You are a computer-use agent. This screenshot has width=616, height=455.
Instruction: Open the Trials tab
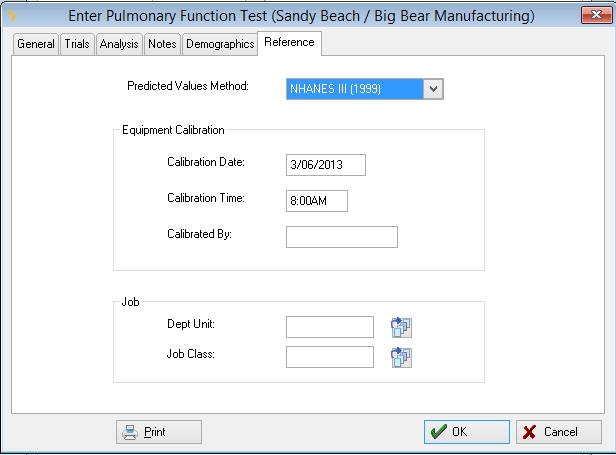77,44
